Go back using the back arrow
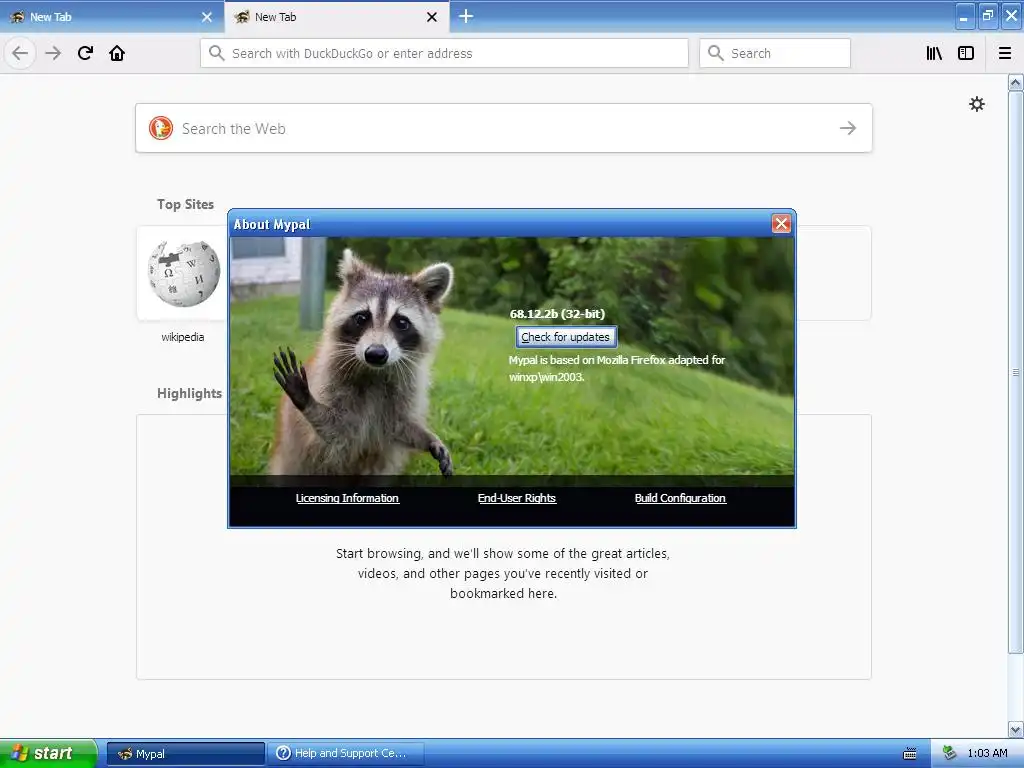Viewport: 1024px width, 768px height. click(20, 53)
